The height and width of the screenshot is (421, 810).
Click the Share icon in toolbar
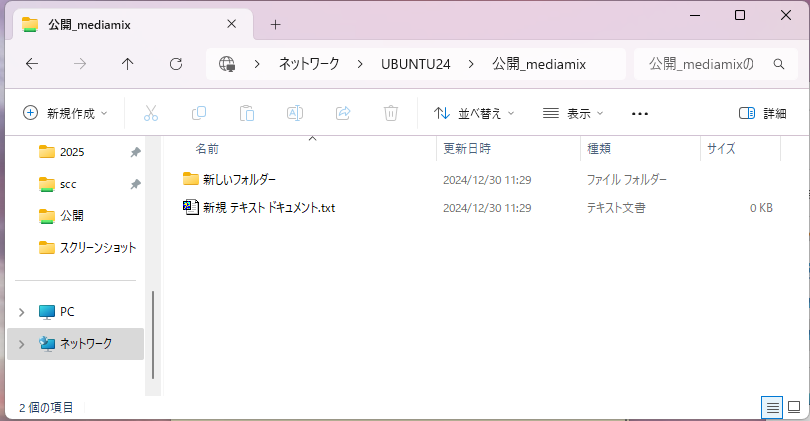click(x=343, y=113)
